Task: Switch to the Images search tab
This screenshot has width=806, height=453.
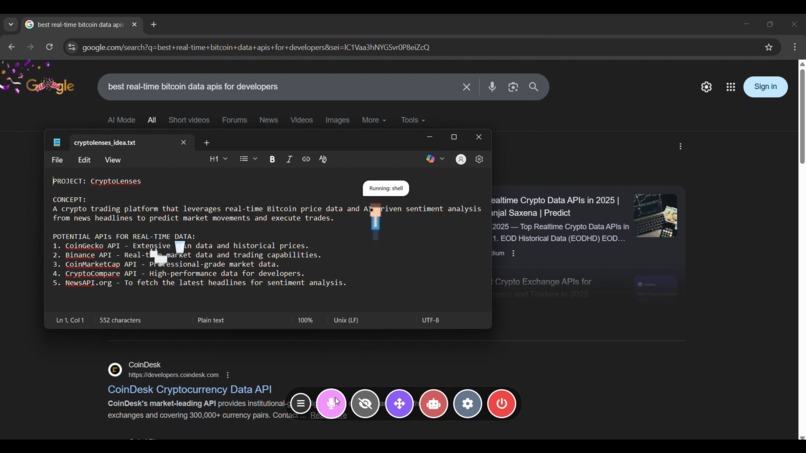Action: 337,120
